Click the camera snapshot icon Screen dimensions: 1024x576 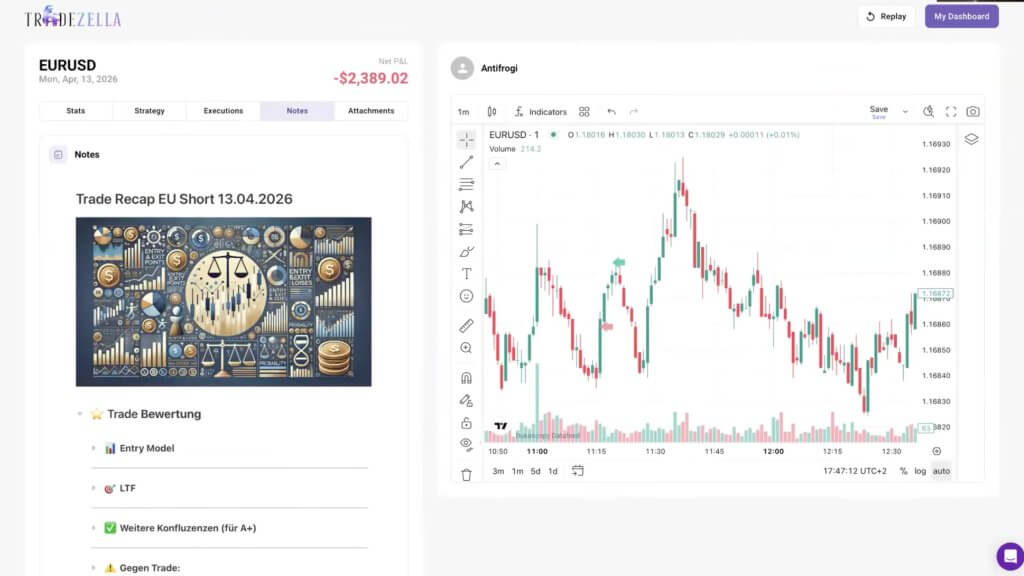point(974,112)
